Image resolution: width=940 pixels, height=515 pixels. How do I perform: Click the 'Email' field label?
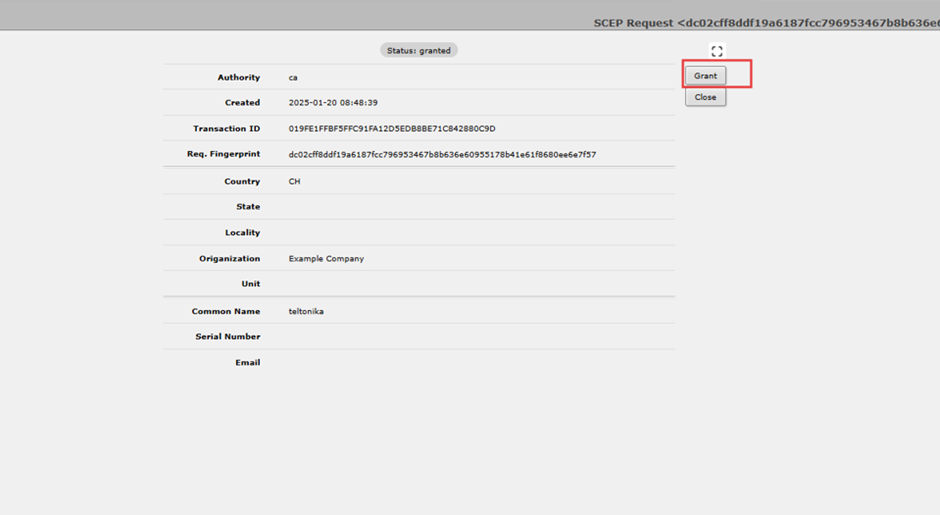(247, 363)
